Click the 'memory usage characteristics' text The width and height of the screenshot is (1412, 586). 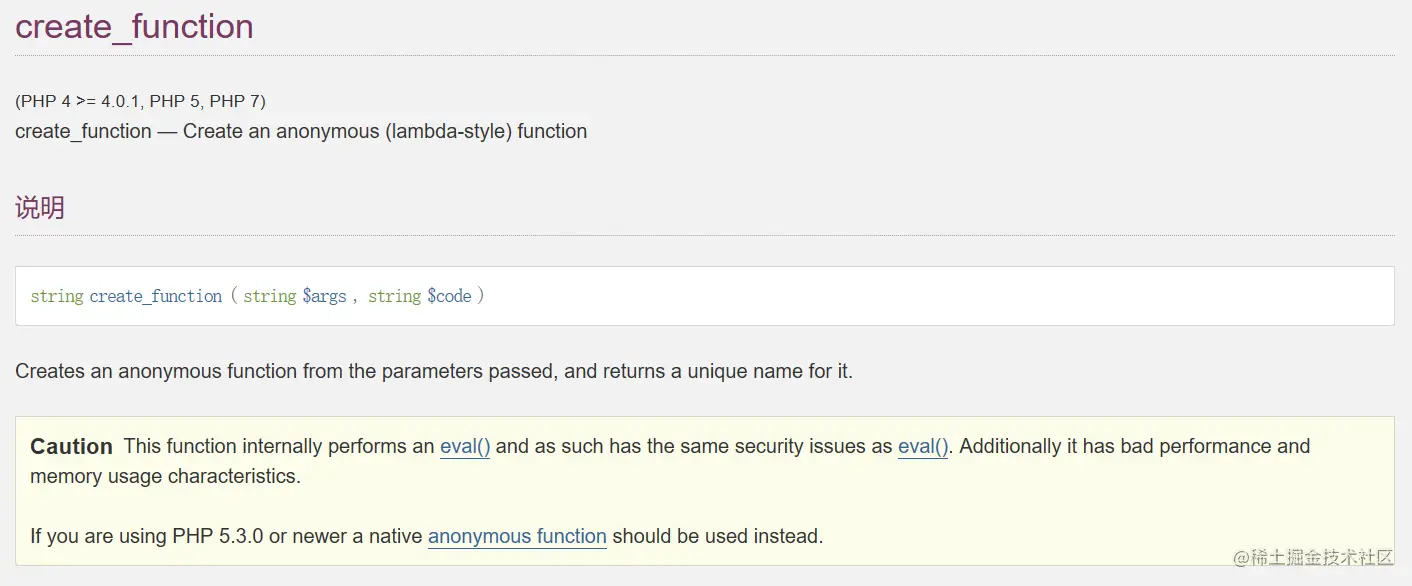point(165,477)
